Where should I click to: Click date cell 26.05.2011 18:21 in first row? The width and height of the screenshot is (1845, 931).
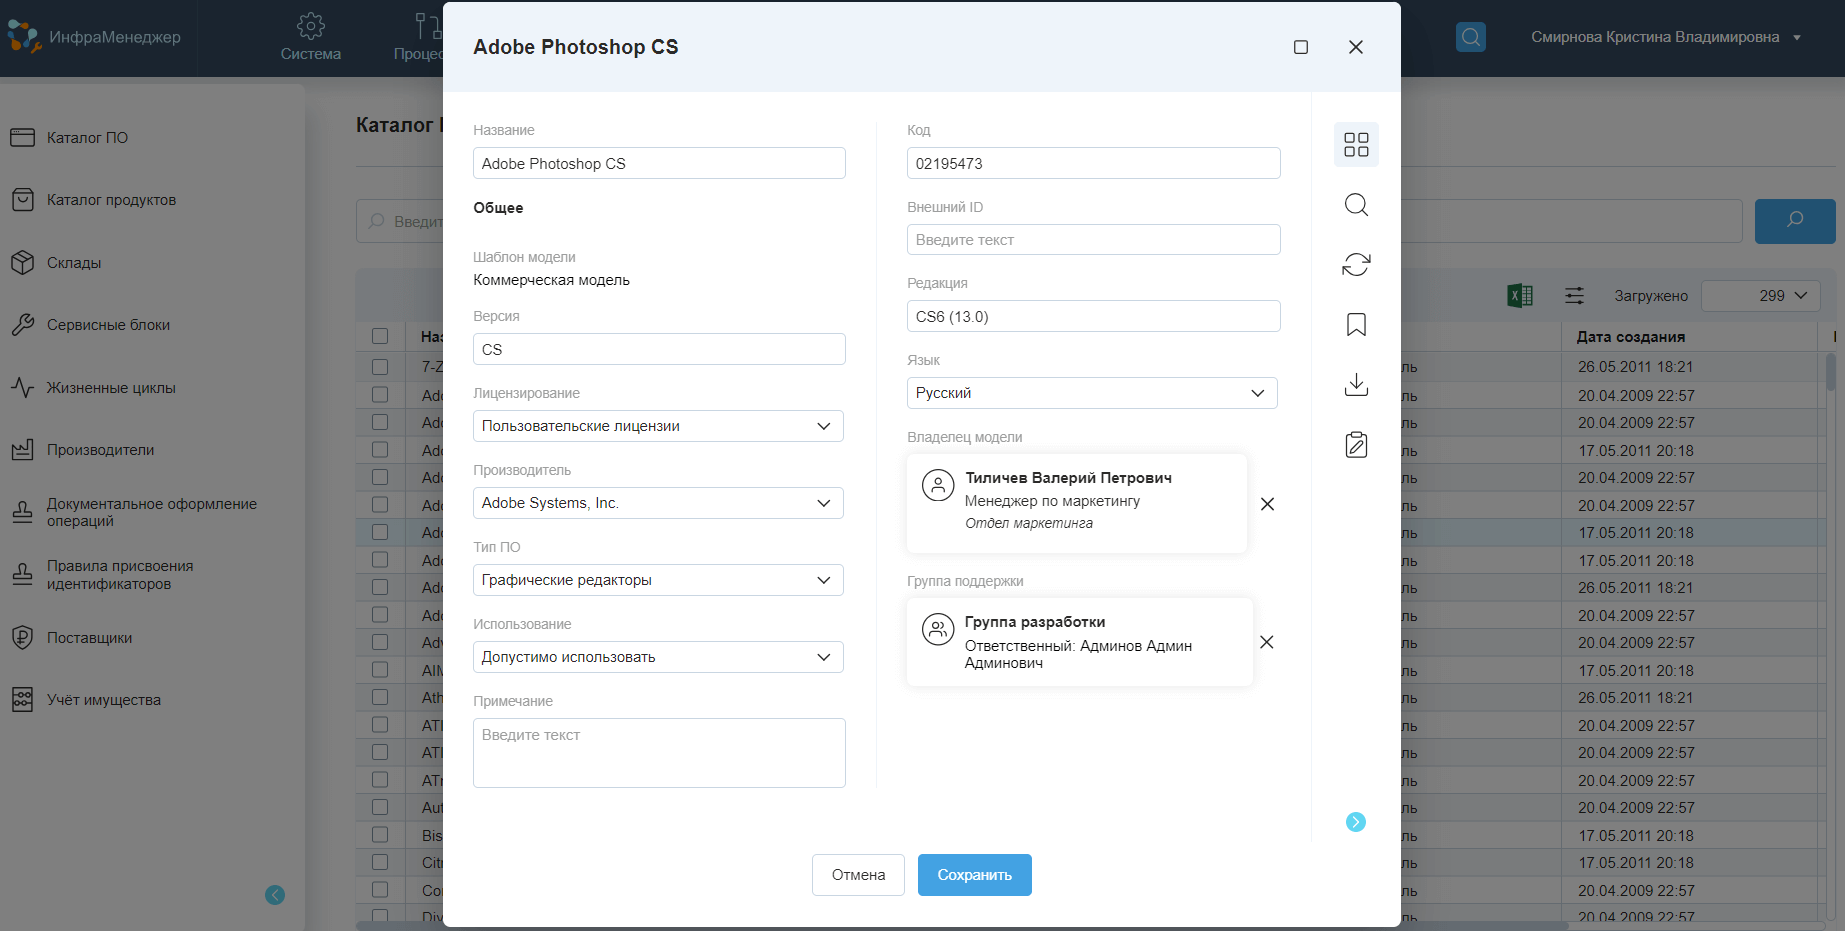pyautogui.click(x=1635, y=367)
